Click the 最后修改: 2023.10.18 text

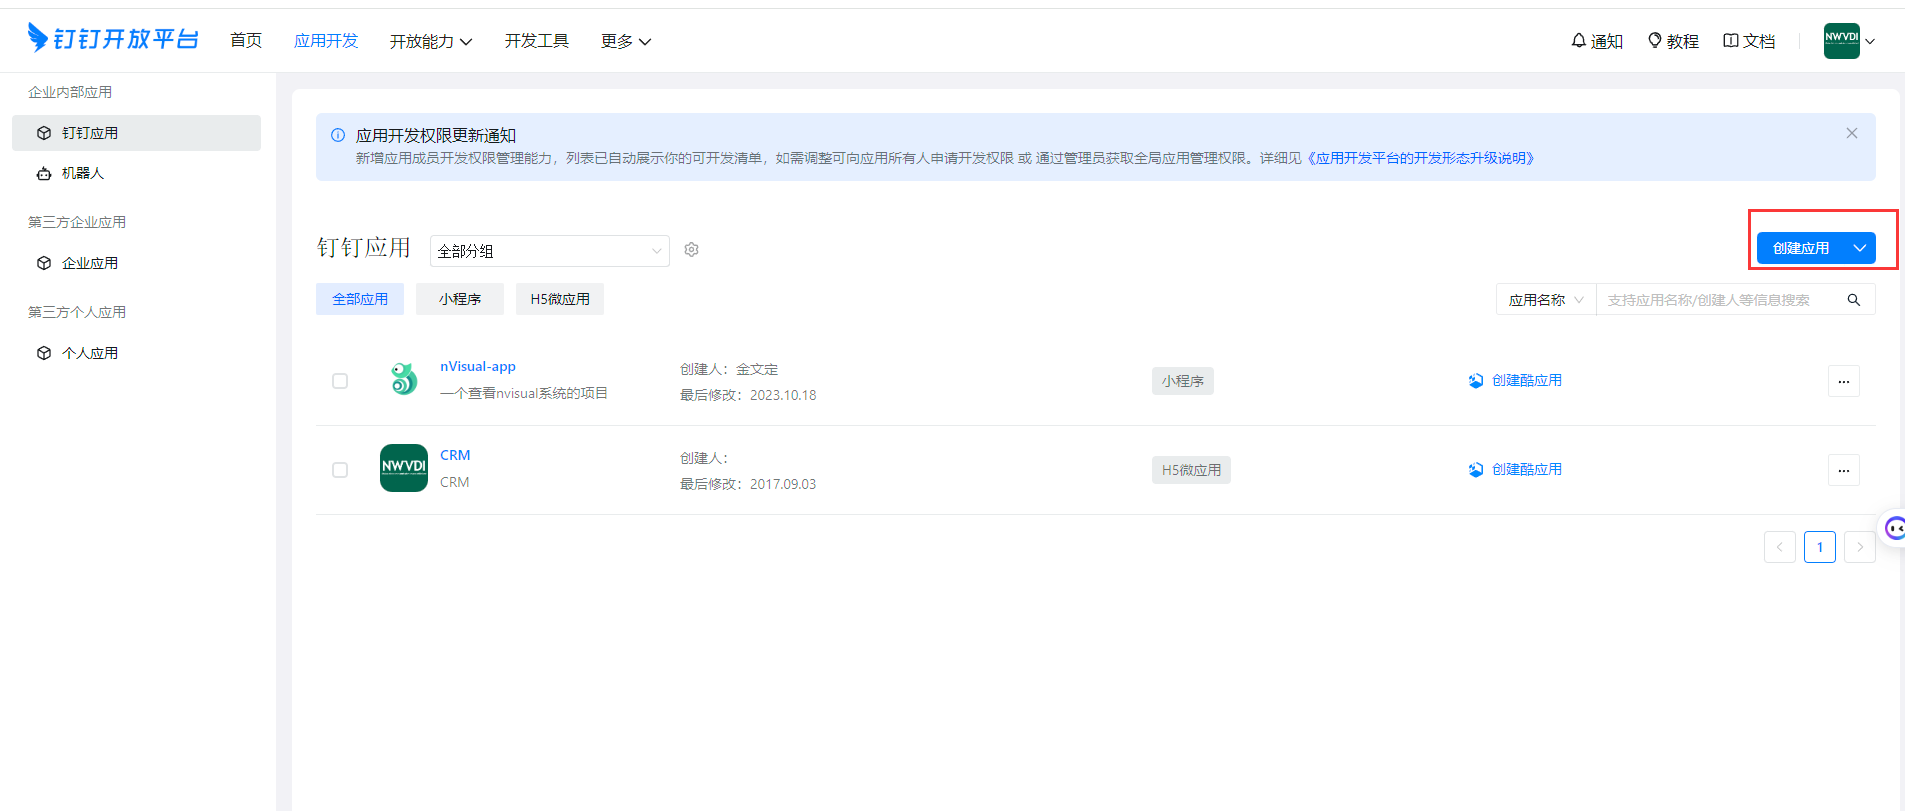[748, 395]
